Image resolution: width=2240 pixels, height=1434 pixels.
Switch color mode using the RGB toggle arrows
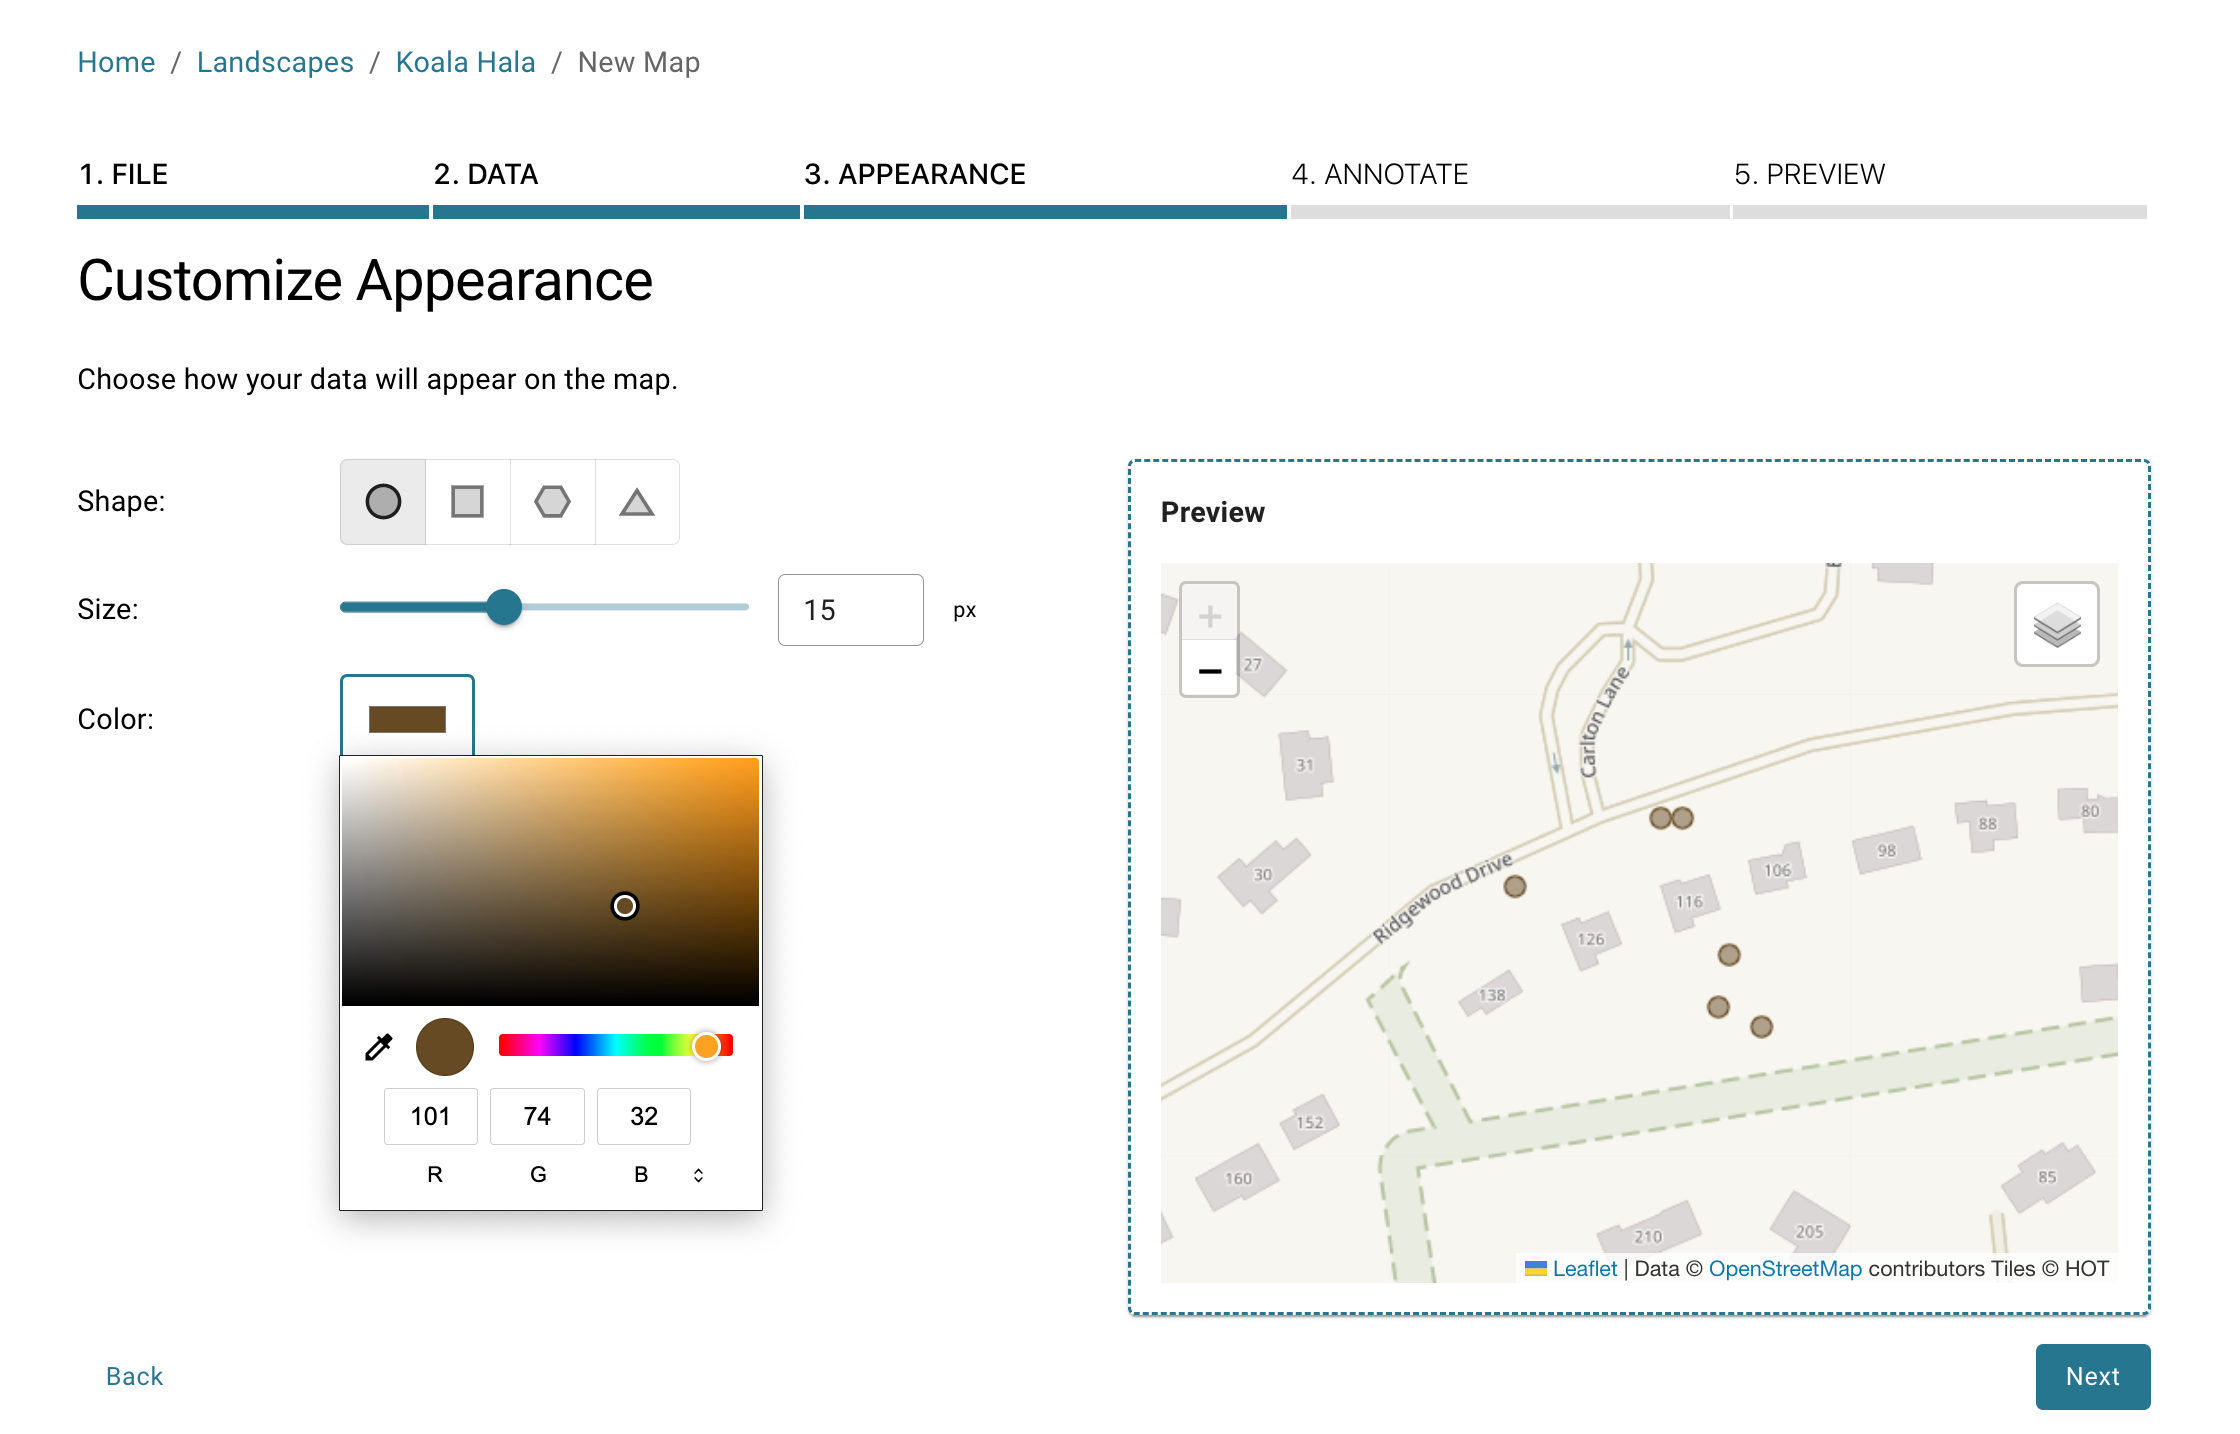coord(698,1174)
